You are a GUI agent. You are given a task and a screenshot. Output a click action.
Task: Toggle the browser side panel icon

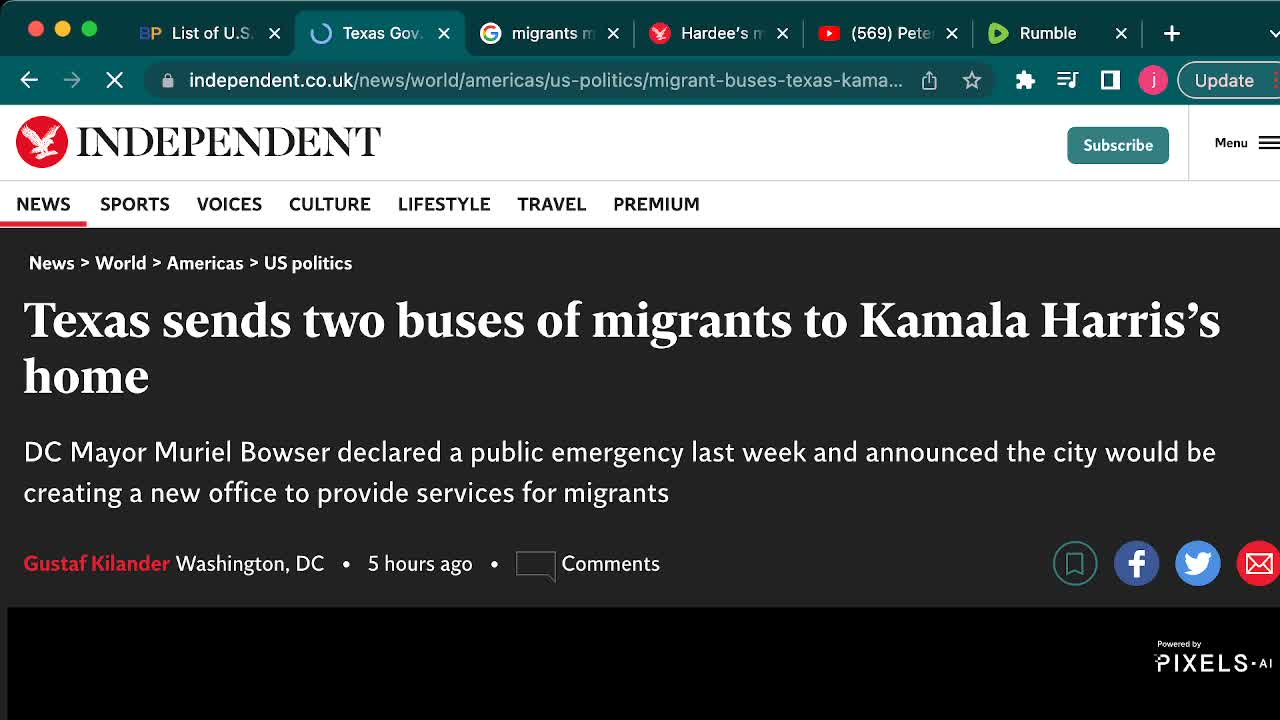pos(1110,81)
